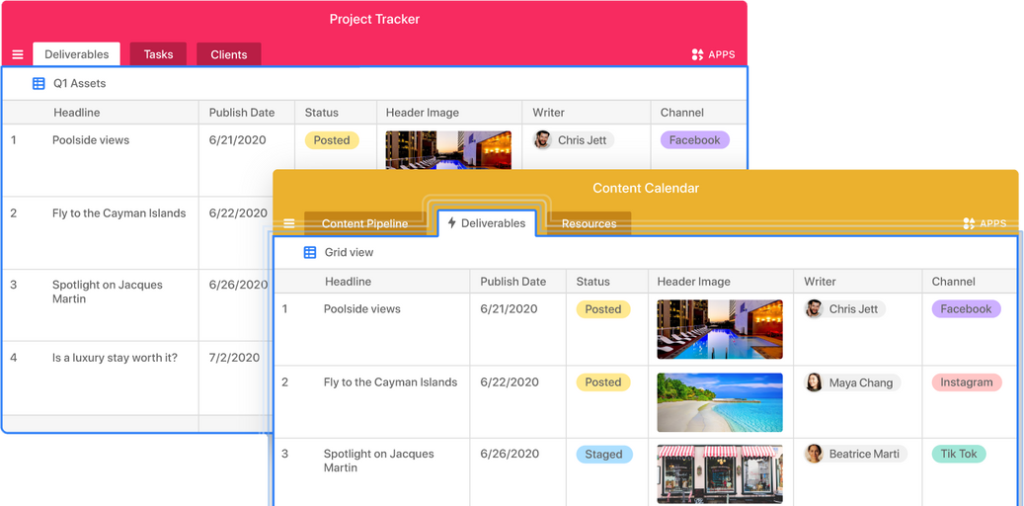Open the Grid view switcher

pyautogui.click(x=339, y=252)
